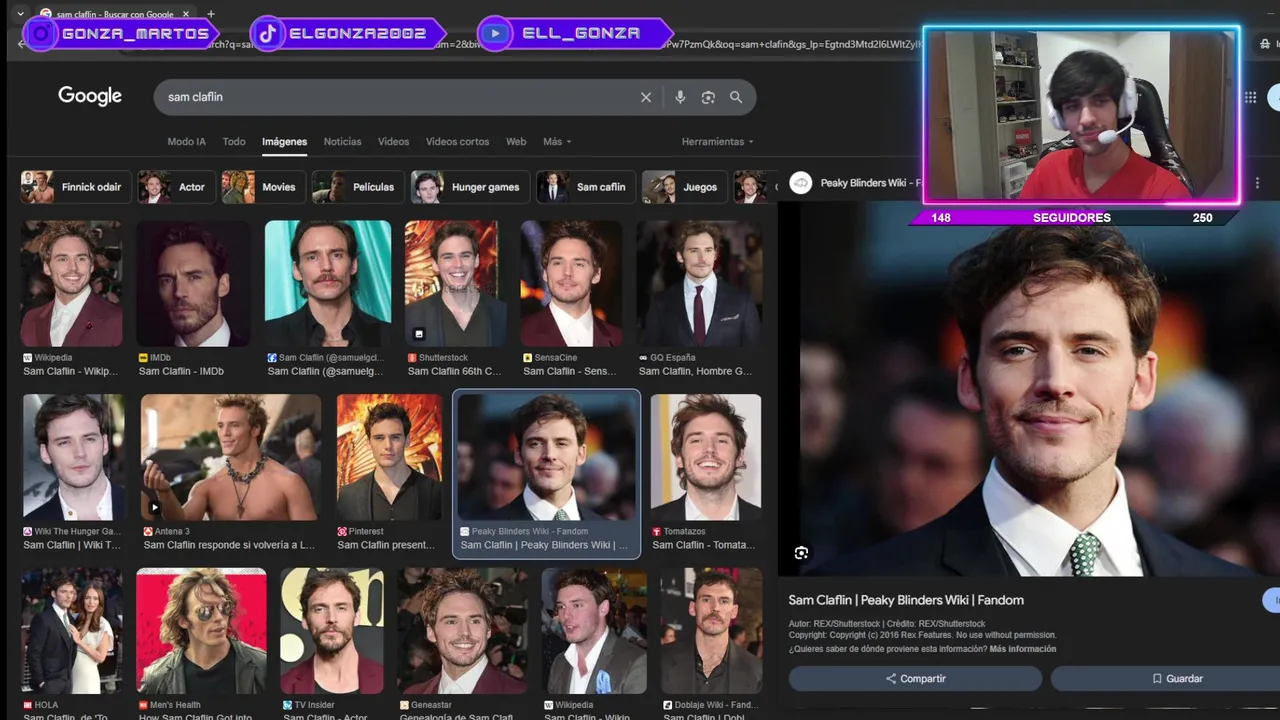Save the image with Guardar button
Screen dimensions: 1280x720
[x=1177, y=678]
